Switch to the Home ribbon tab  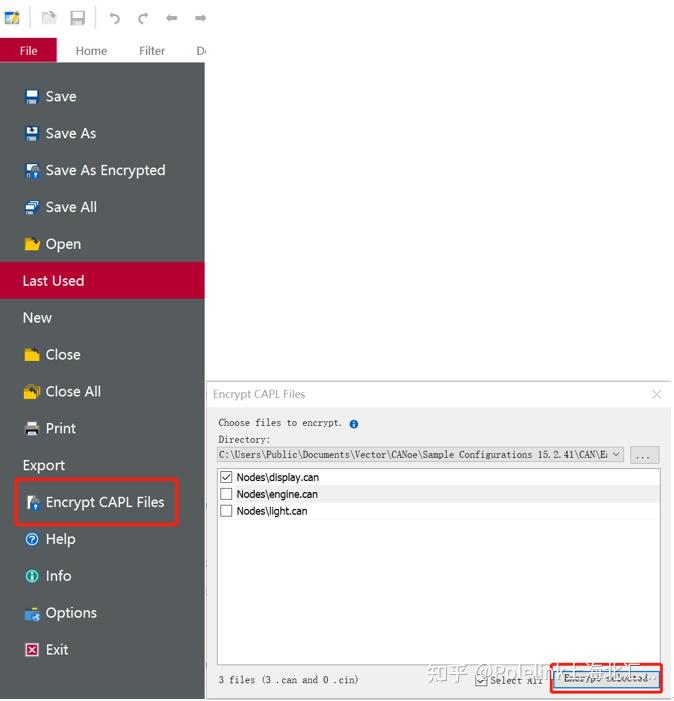[x=91, y=51]
